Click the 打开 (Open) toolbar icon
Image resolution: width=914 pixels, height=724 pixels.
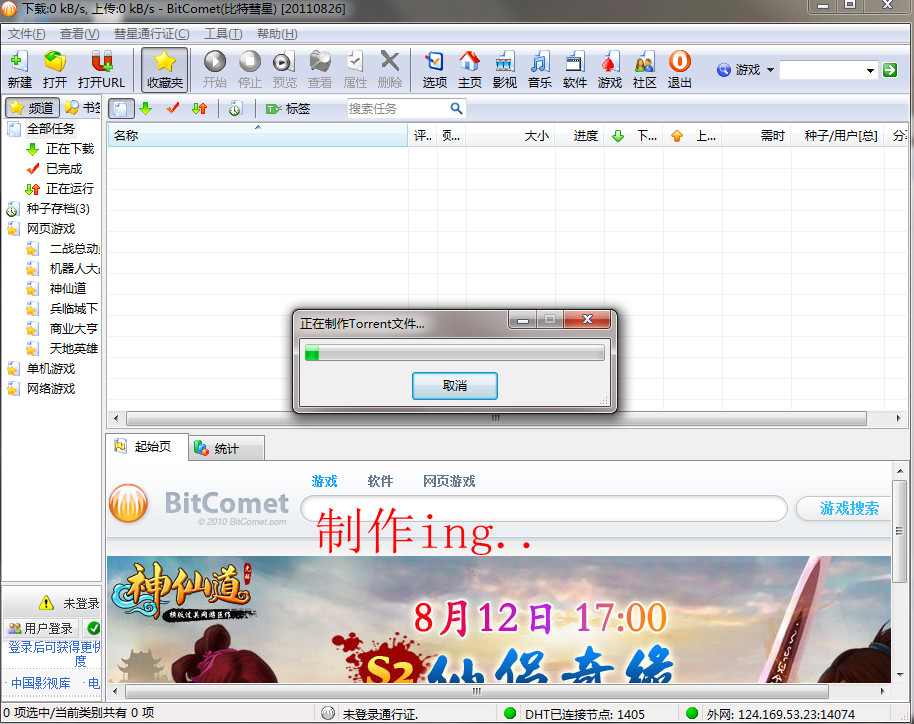point(55,69)
